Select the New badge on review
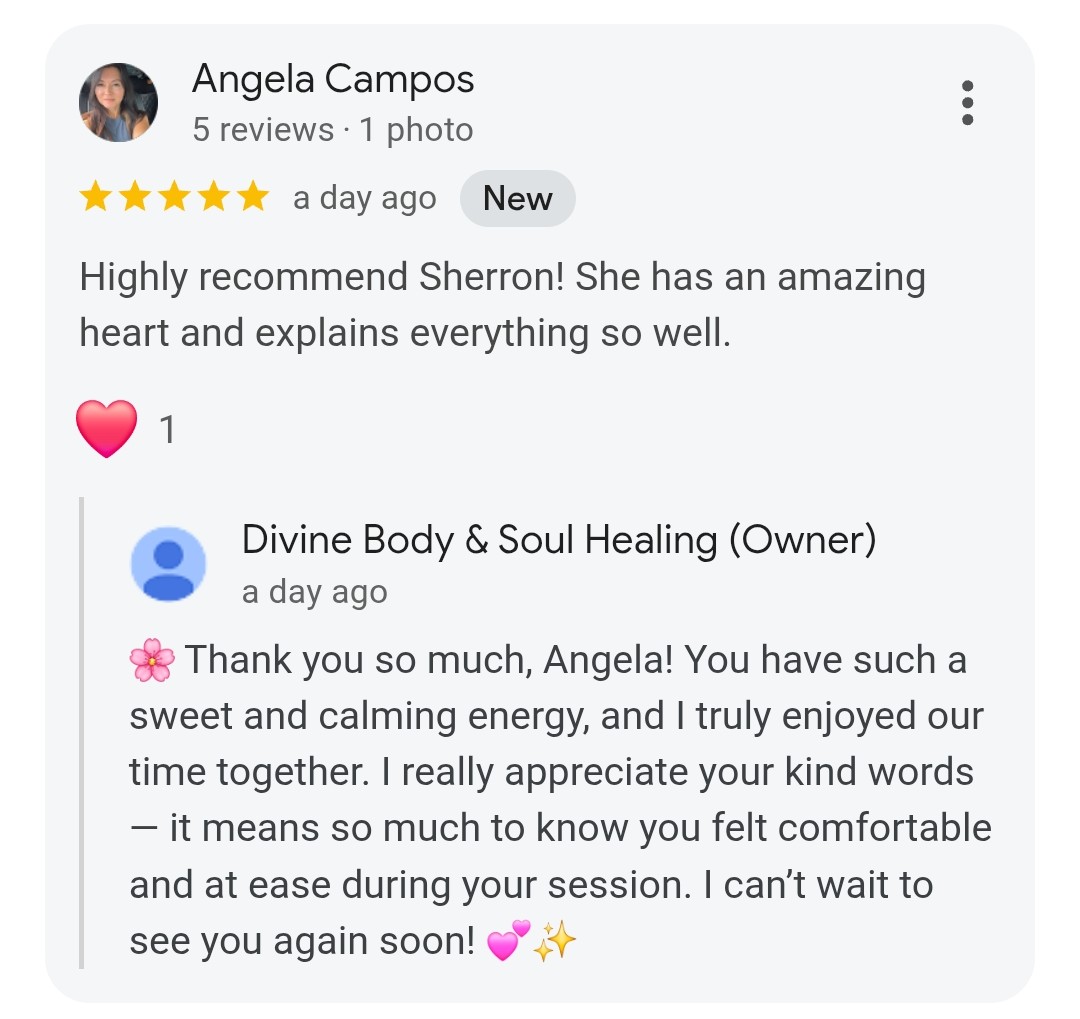The height and width of the screenshot is (1019, 1080). [x=517, y=198]
